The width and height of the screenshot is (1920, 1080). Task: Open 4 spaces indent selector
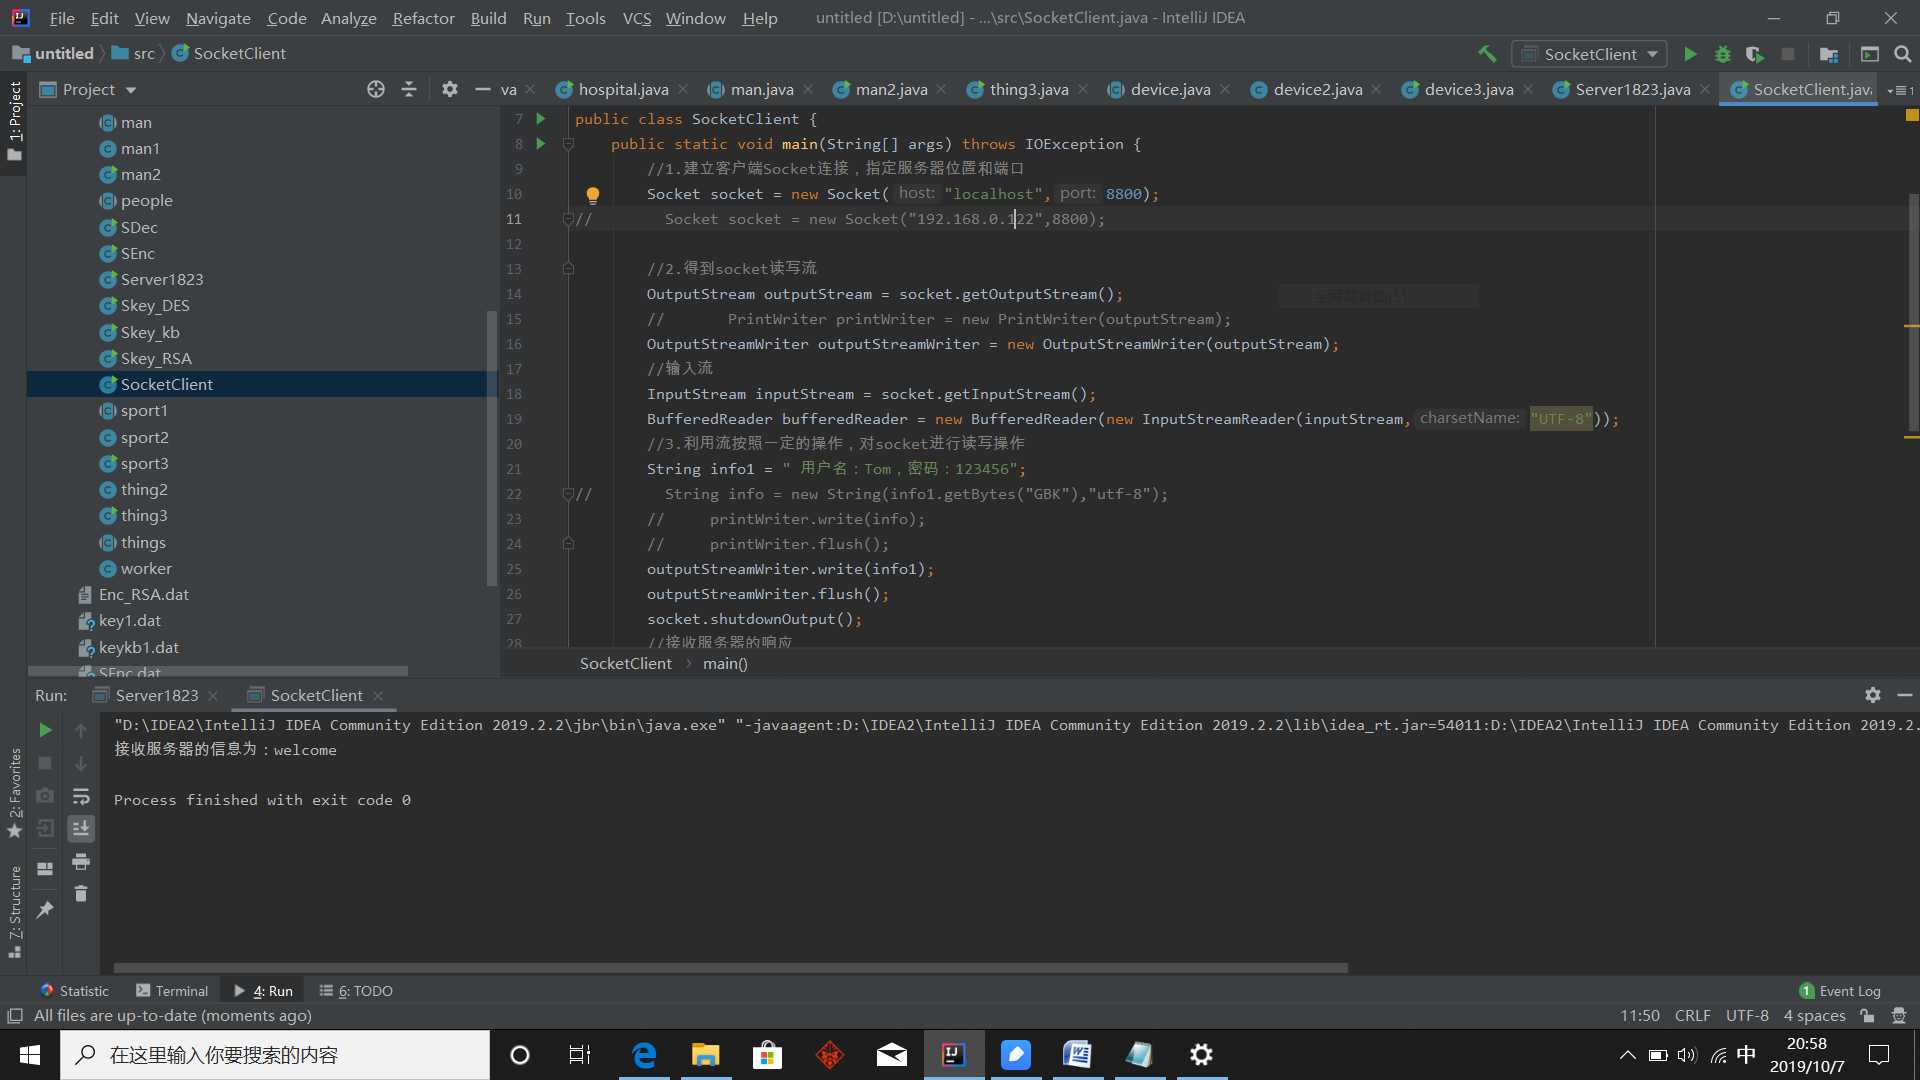click(x=1814, y=1015)
